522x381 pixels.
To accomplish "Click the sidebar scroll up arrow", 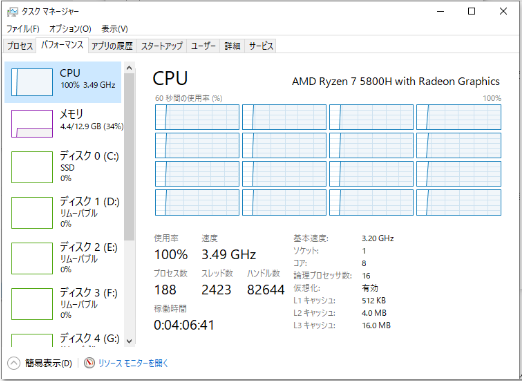I will click(x=129, y=68).
